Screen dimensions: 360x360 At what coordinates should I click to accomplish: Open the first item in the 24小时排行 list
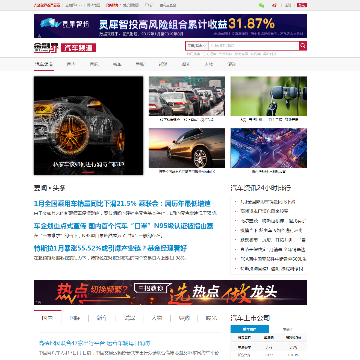click(x=269, y=202)
